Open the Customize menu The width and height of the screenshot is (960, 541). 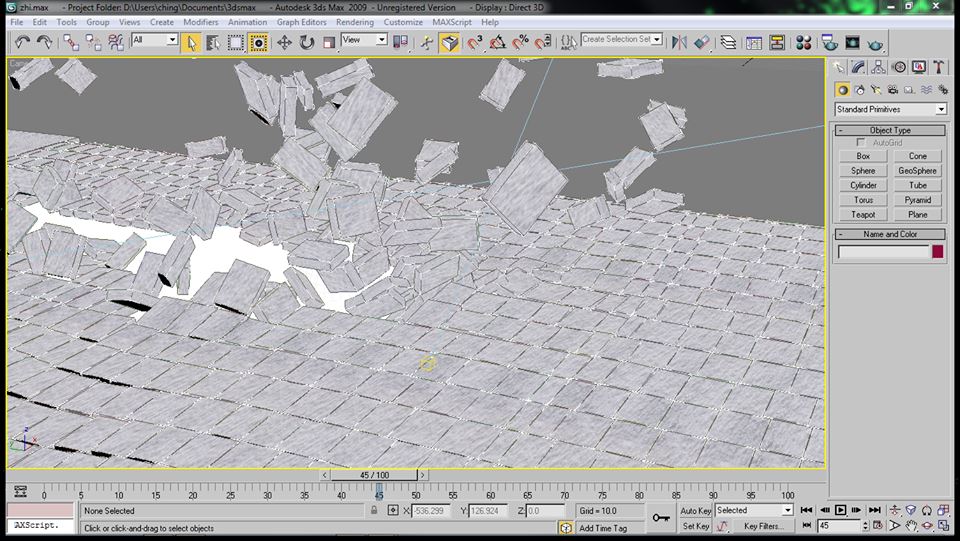(403, 22)
